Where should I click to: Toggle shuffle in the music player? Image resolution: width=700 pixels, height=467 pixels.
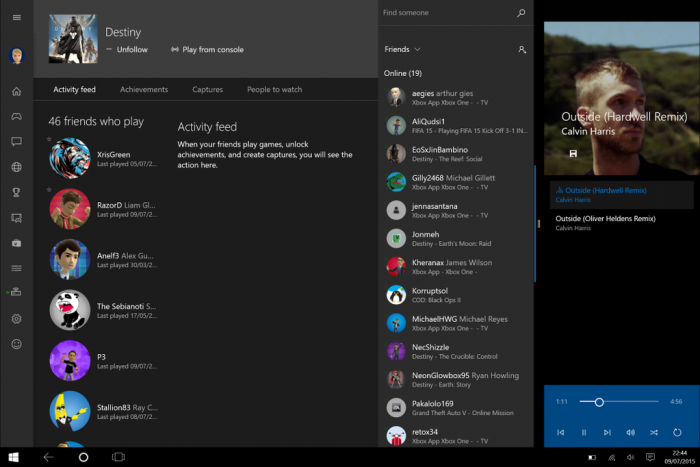[x=654, y=432]
